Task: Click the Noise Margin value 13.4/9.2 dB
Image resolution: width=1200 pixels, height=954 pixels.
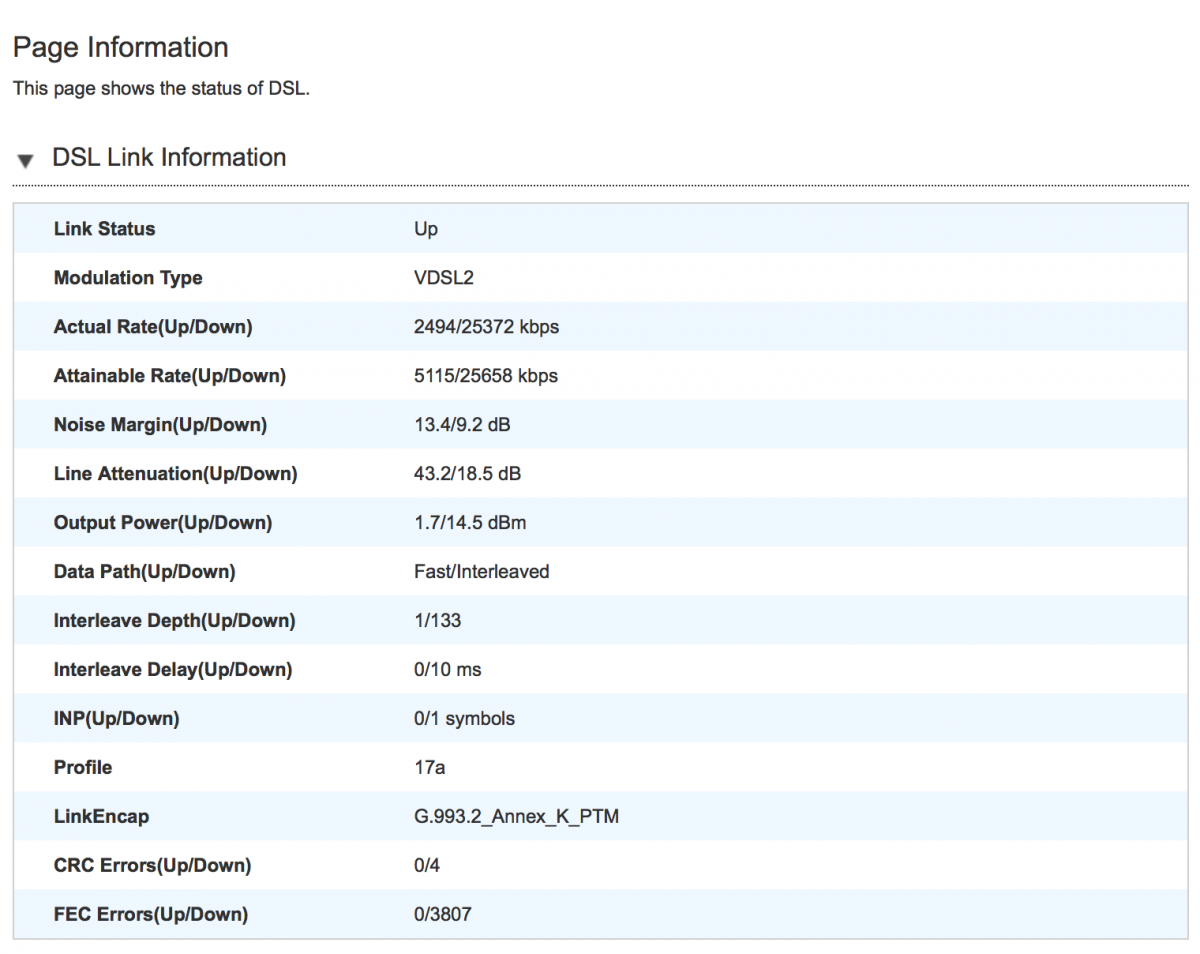Action: (462, 425)
